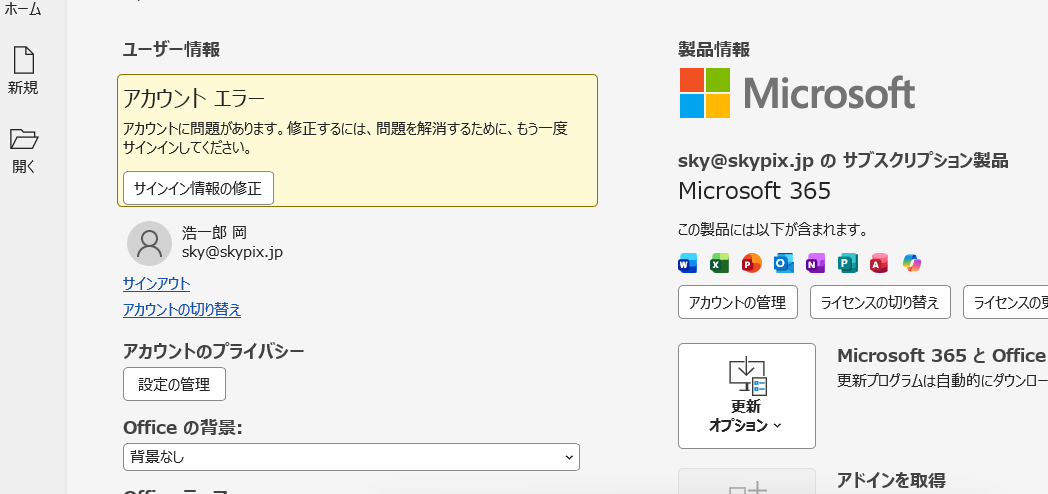The height and width of the screenshot is (494, 1048).
Task: Click the 設定の管理 privacy button
Action: click(174, 384)
